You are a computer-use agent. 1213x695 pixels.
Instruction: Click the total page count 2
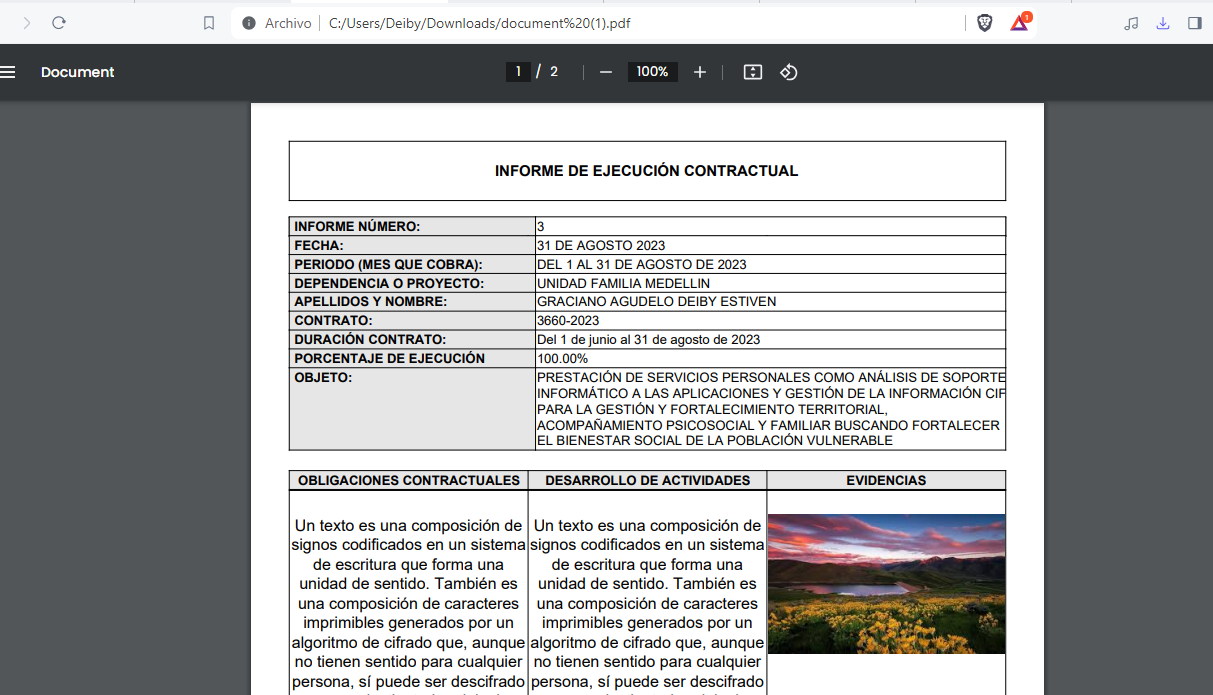(x=554, y=72)
